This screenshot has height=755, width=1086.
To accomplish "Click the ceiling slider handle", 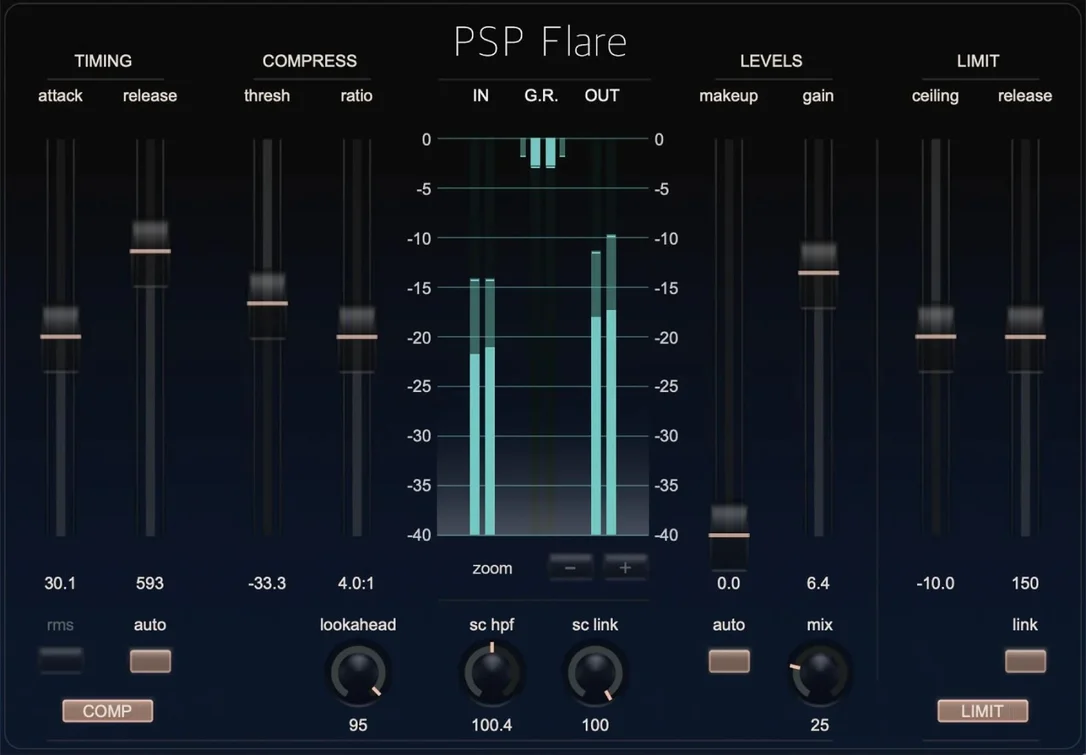I will [x=936, y=337].
